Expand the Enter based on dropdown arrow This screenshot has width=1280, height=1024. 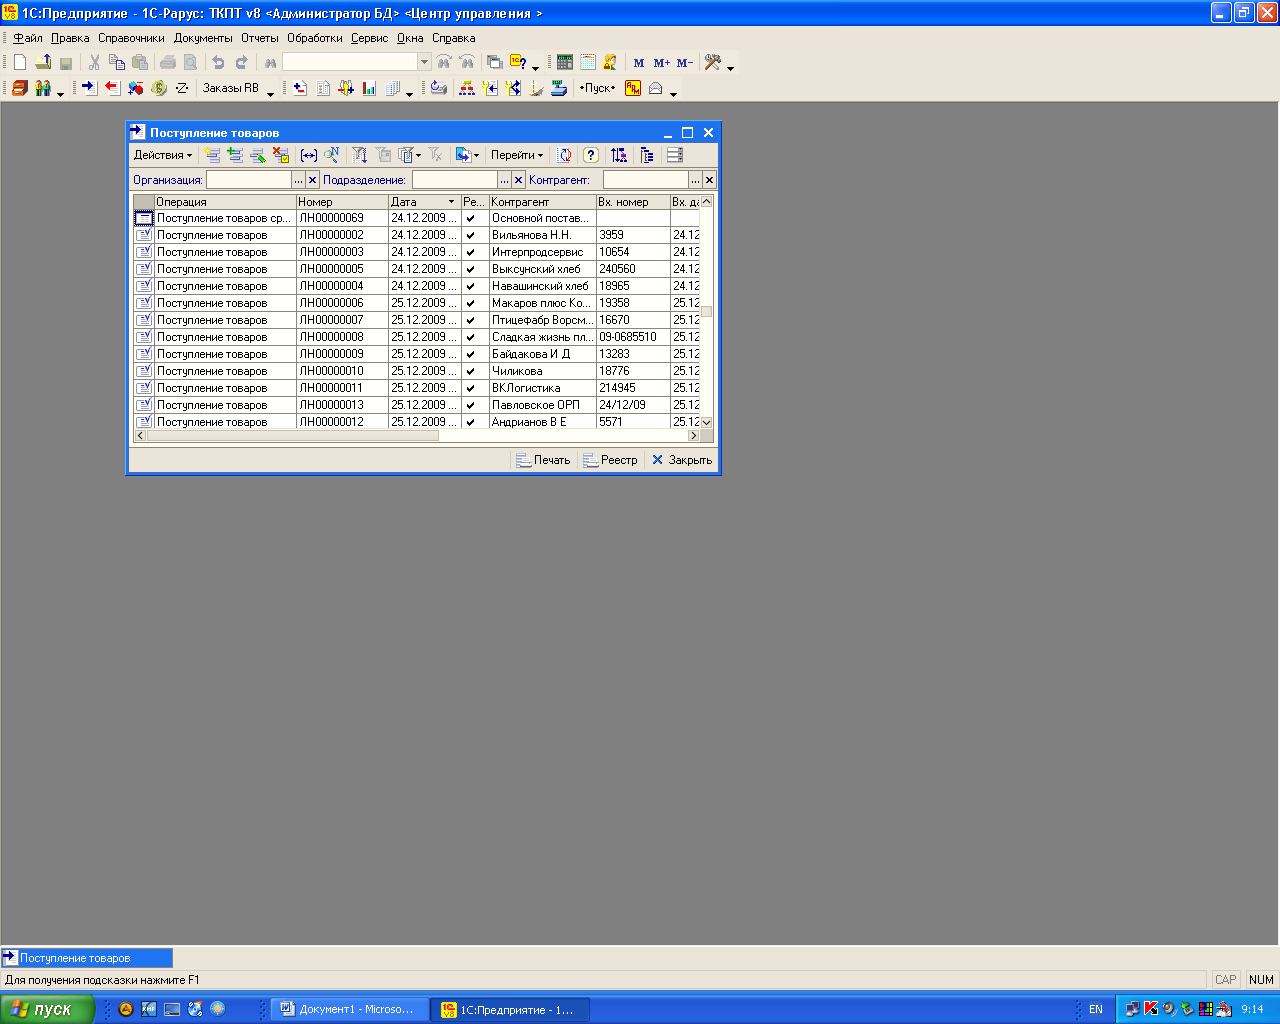click(477, 155)
